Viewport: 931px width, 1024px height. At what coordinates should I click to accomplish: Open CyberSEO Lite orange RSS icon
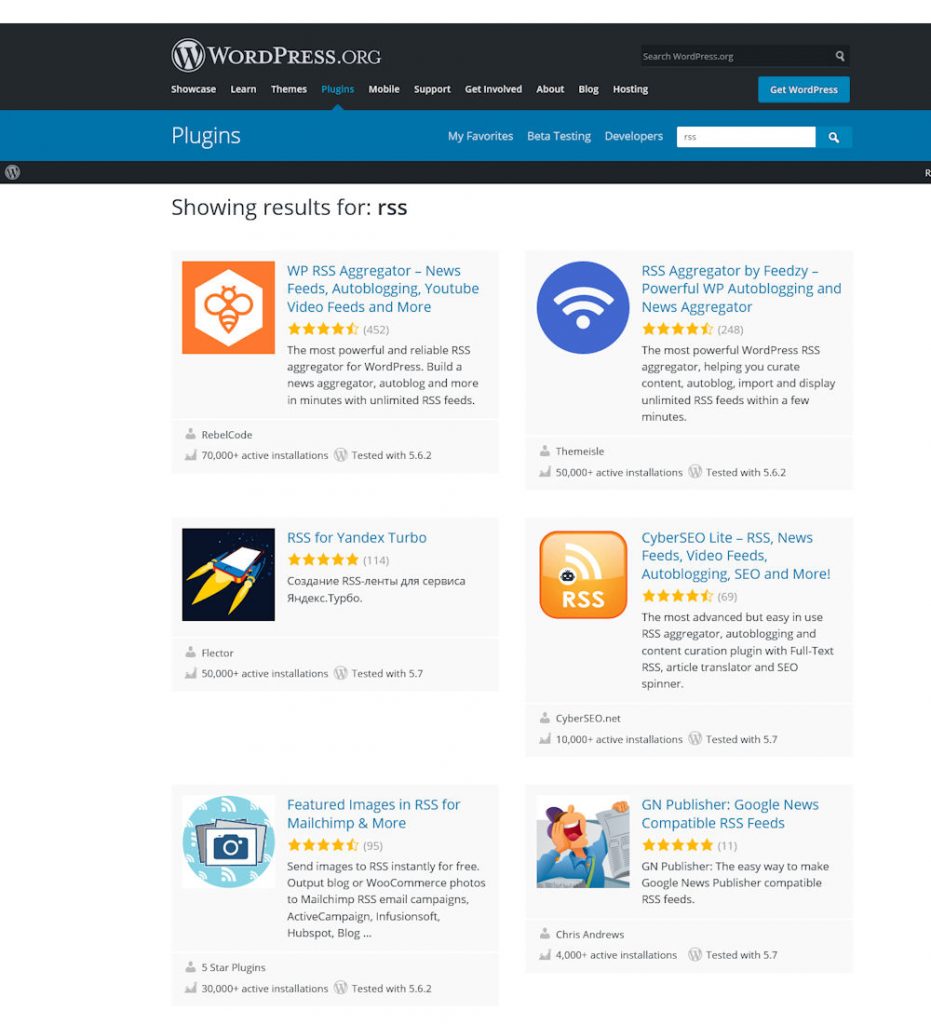point(583,575)
